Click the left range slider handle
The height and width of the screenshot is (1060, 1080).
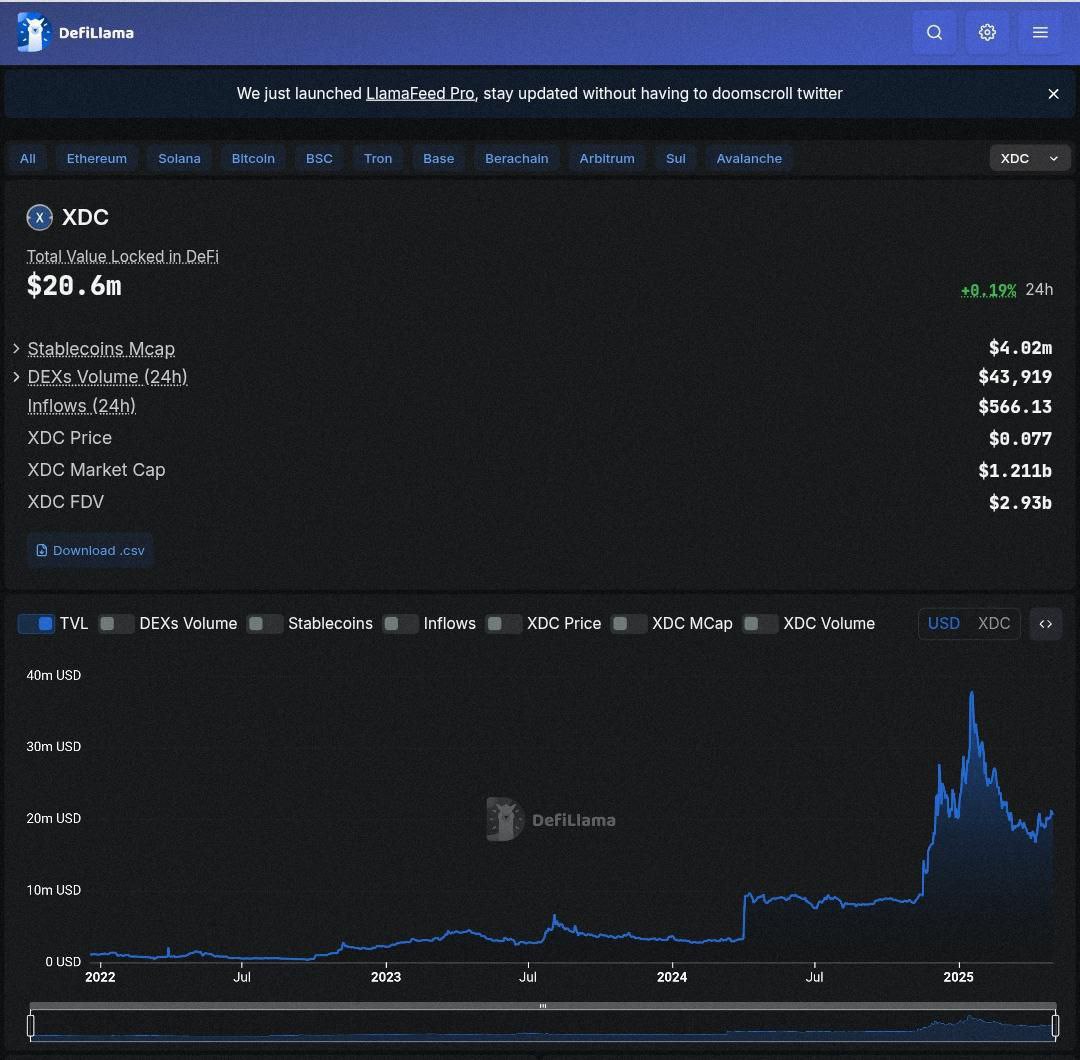30,1026
